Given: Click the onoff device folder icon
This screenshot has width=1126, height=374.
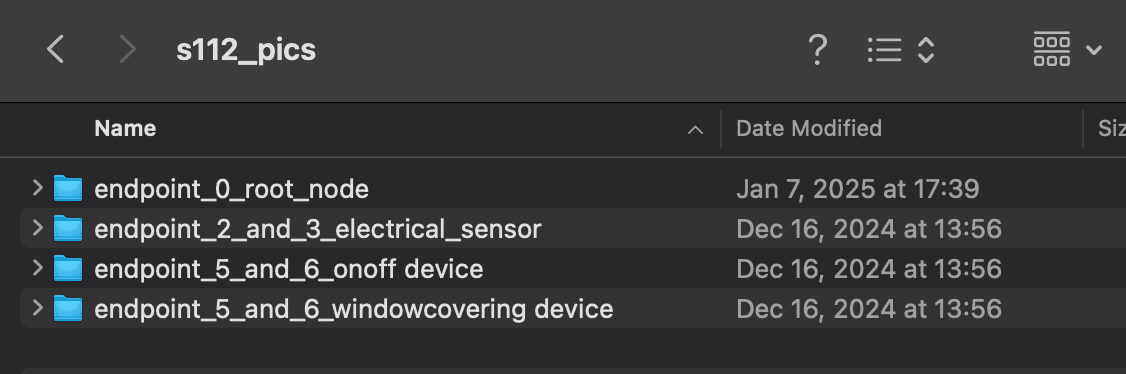Looking at the screenshot, I should pyautogui.click(x=68, y=269).
